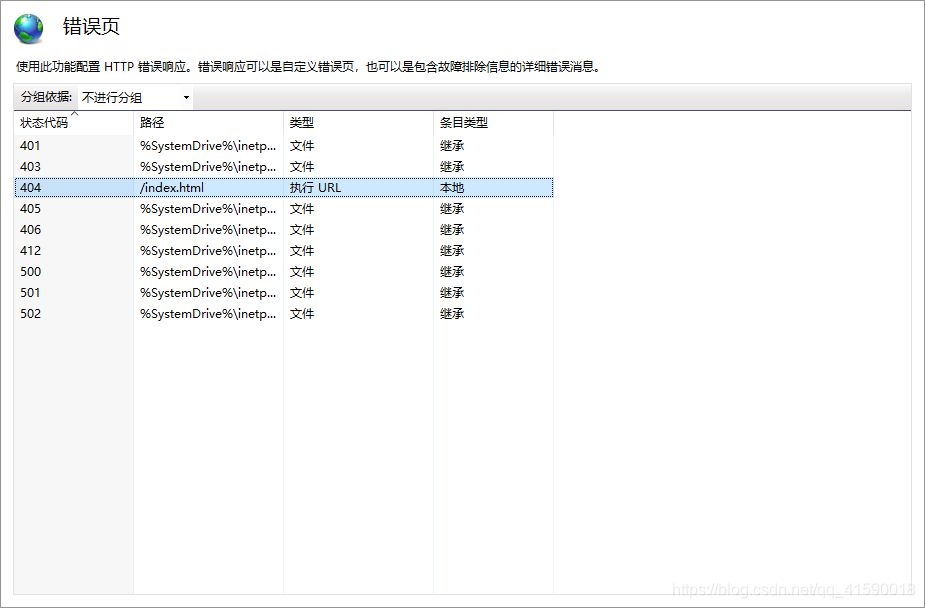Click the path cell in row 403

point(208,167)
